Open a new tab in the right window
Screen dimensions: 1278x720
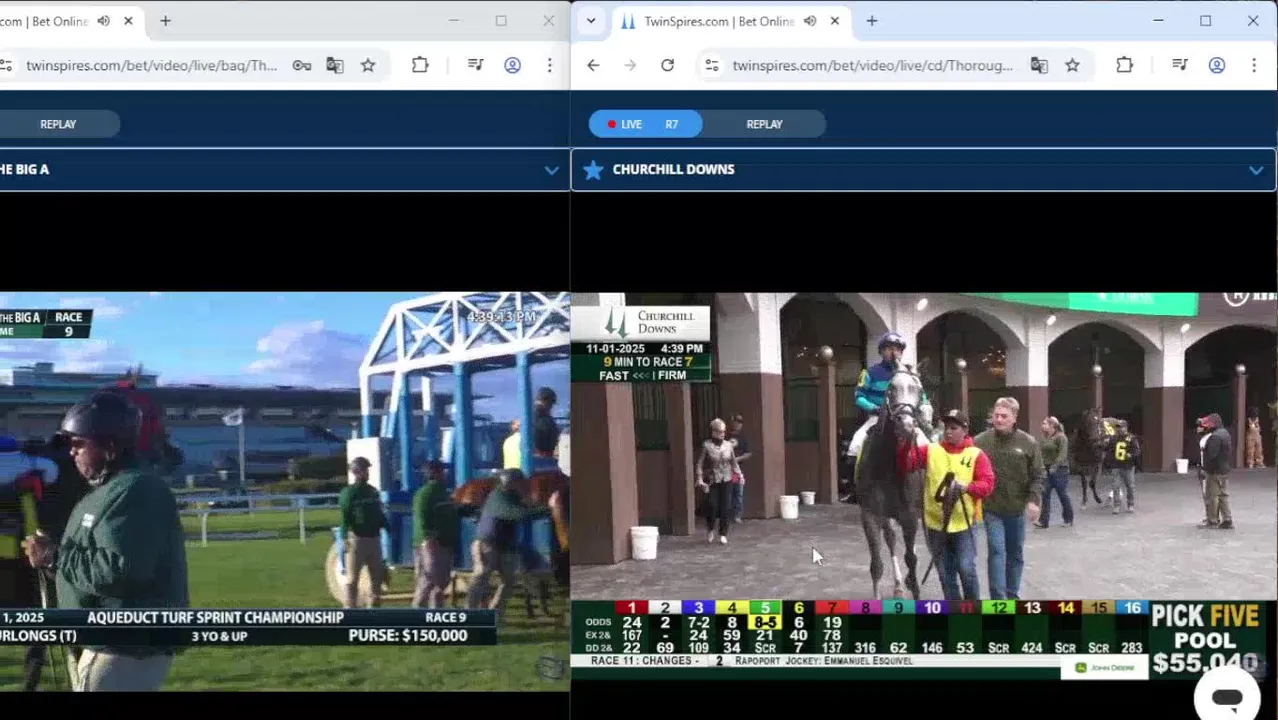click(871, 21)
